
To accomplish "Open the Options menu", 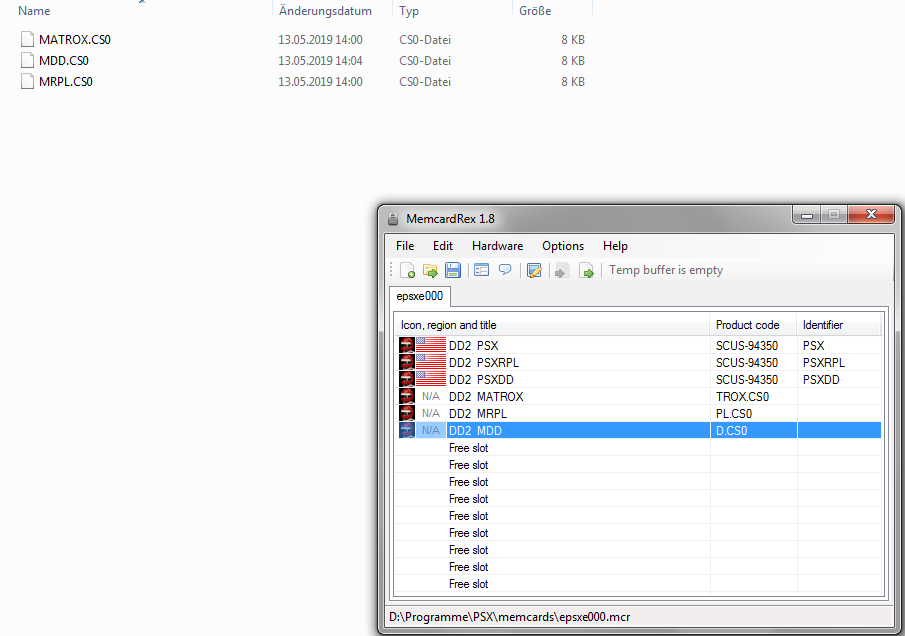I will (563, 246).
